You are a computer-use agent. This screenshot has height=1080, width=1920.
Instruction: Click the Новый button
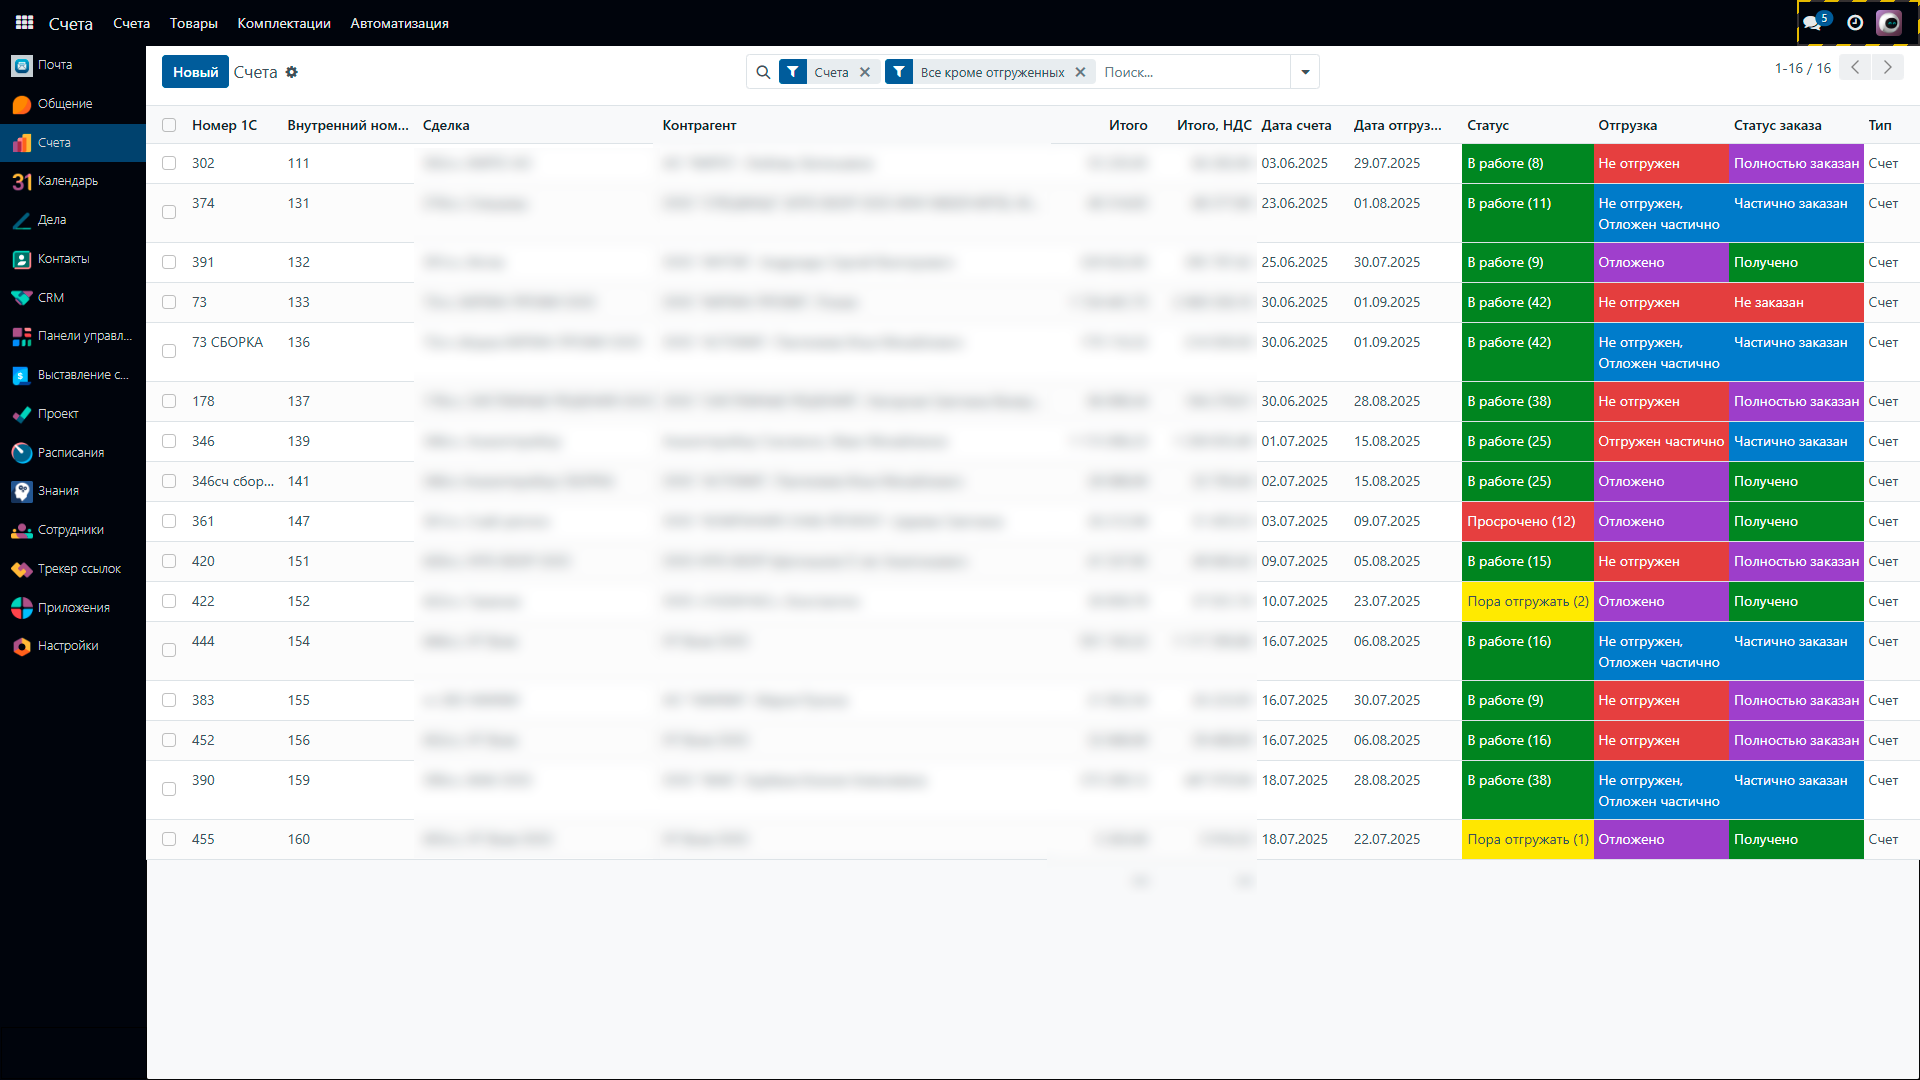pyautogui.click(x=195, y=72)
